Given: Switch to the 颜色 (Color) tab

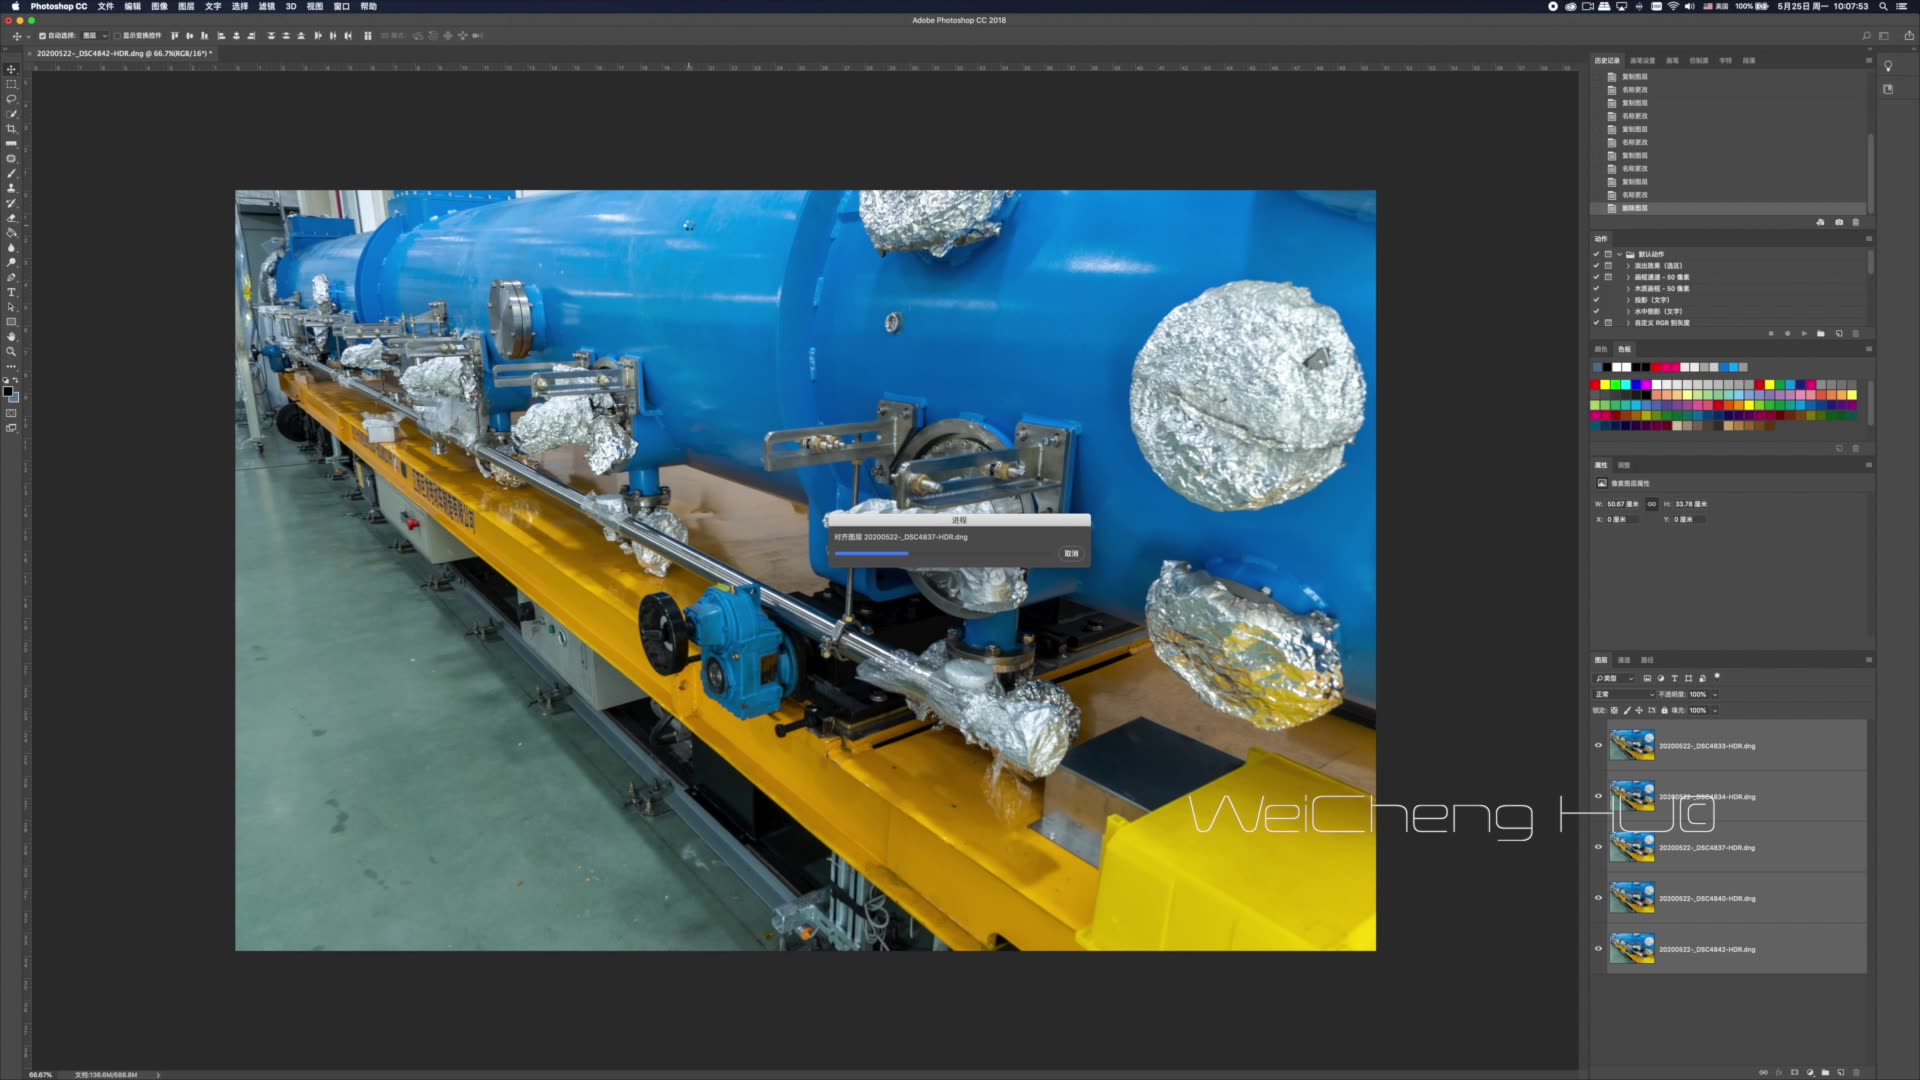Looking at the screenshot, I should click(x=1601, y=349).
